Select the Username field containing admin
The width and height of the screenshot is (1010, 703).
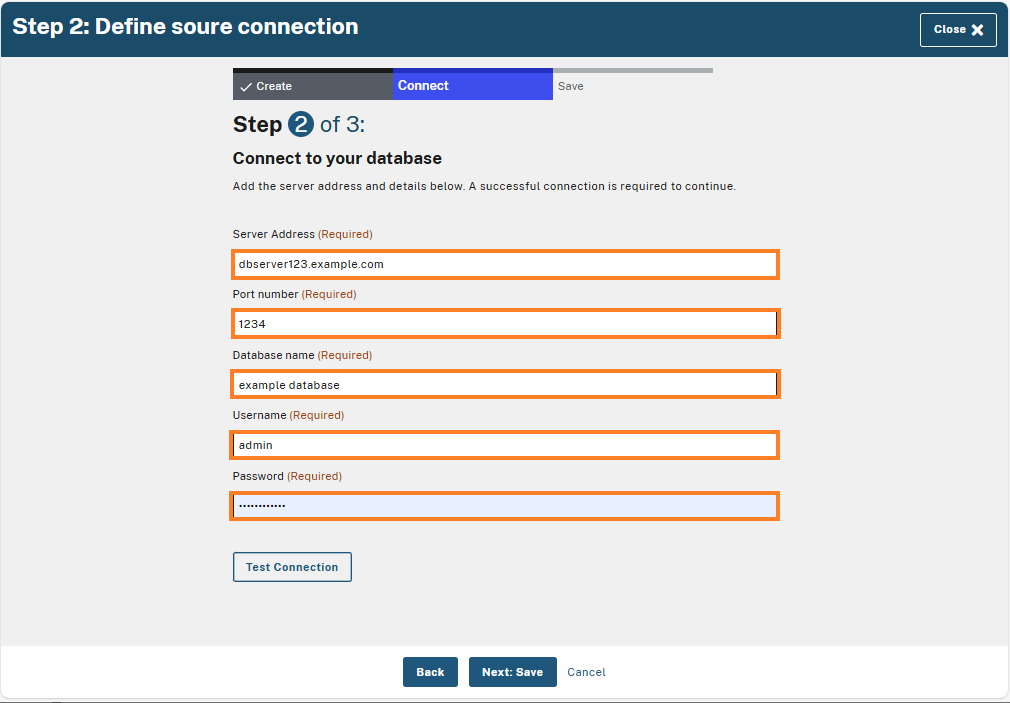505,444
